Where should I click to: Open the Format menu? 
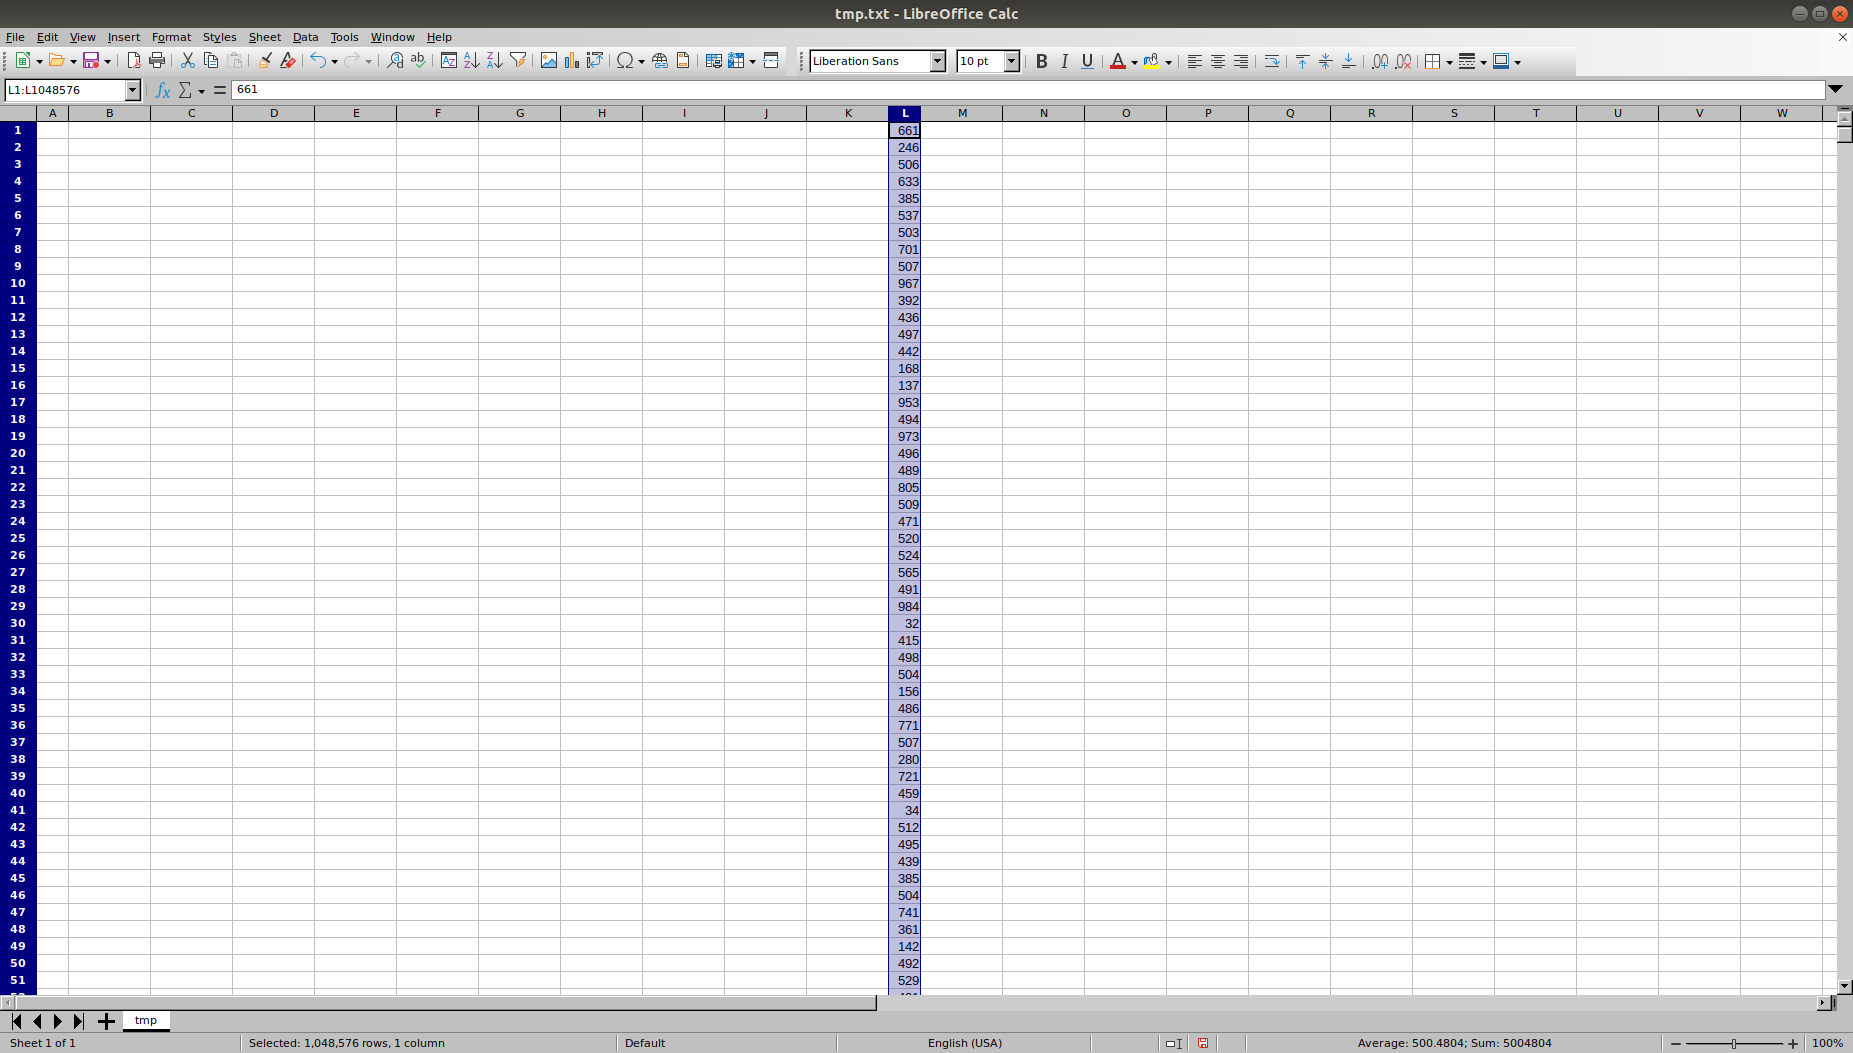point(171,37)
